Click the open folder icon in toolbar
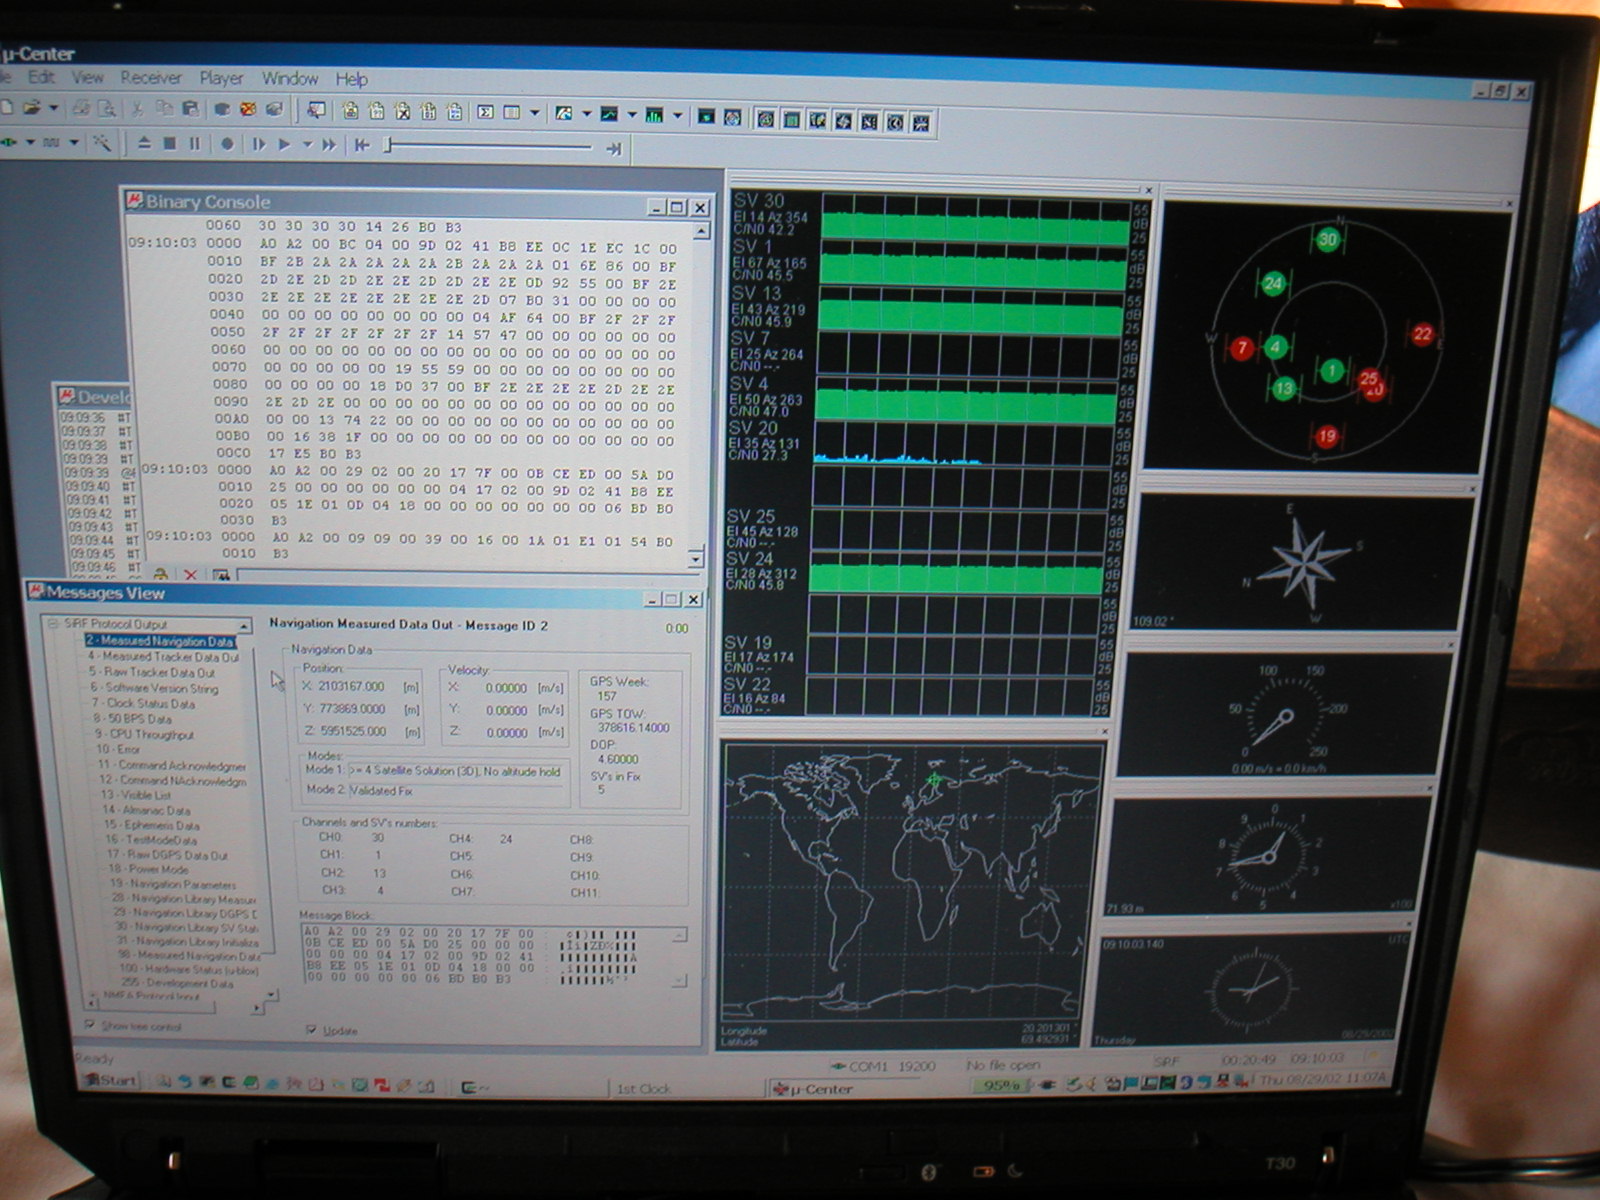1600x1200 pixels. coord(32,107)
